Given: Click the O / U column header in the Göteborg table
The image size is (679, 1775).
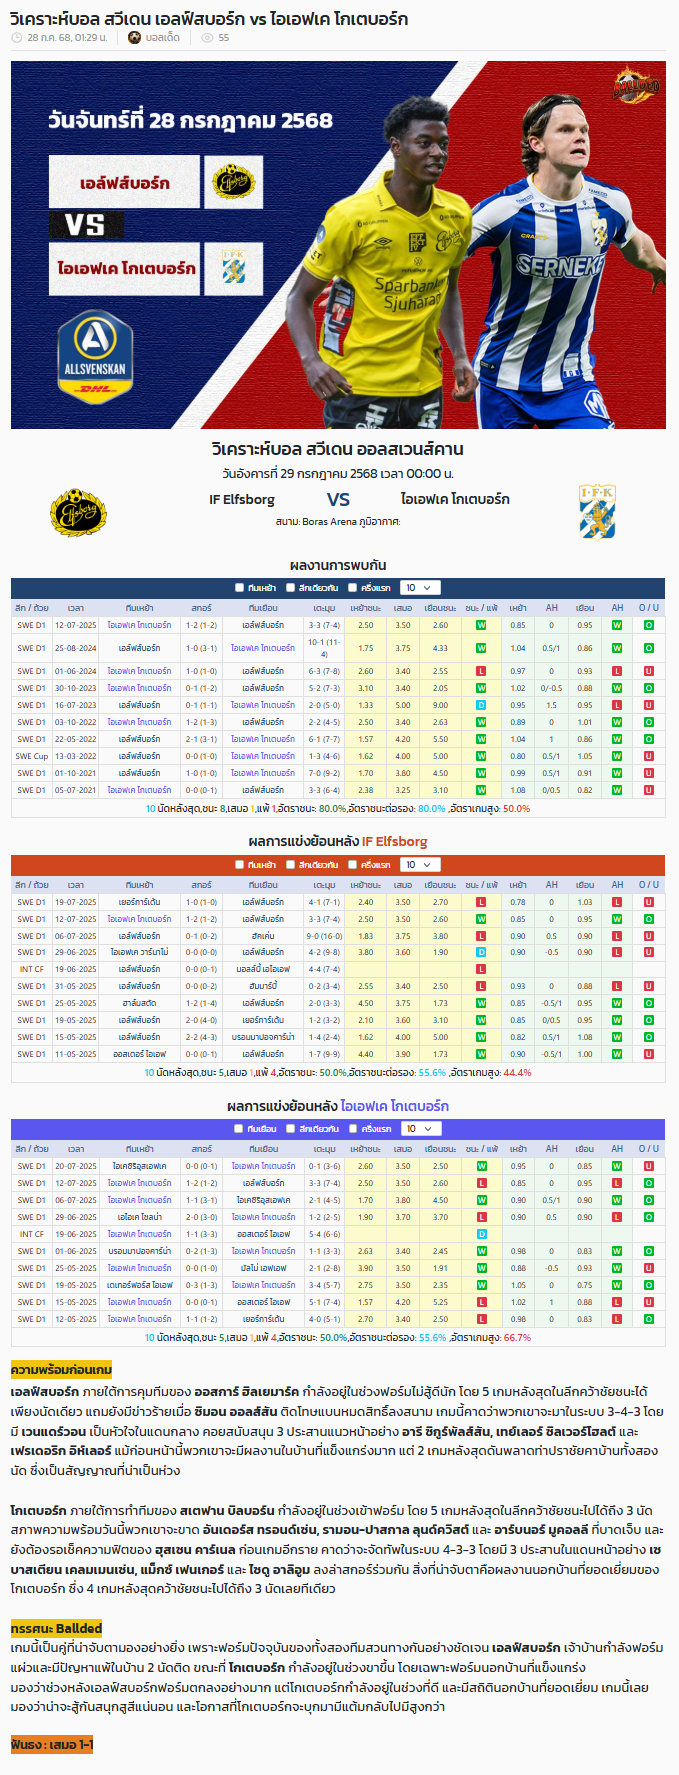Looking at the screenshot, I should [649, 1149].
